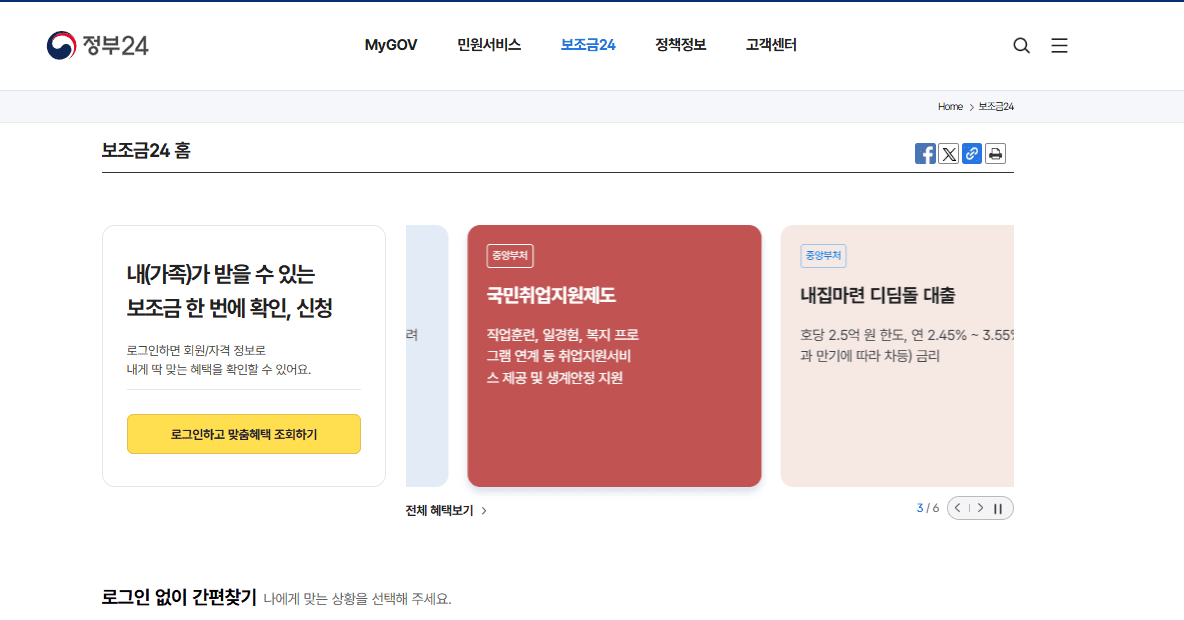Viewport: 1184px width, 620px height.
Task: Open the search magnifier icon
Action: 1021,45
